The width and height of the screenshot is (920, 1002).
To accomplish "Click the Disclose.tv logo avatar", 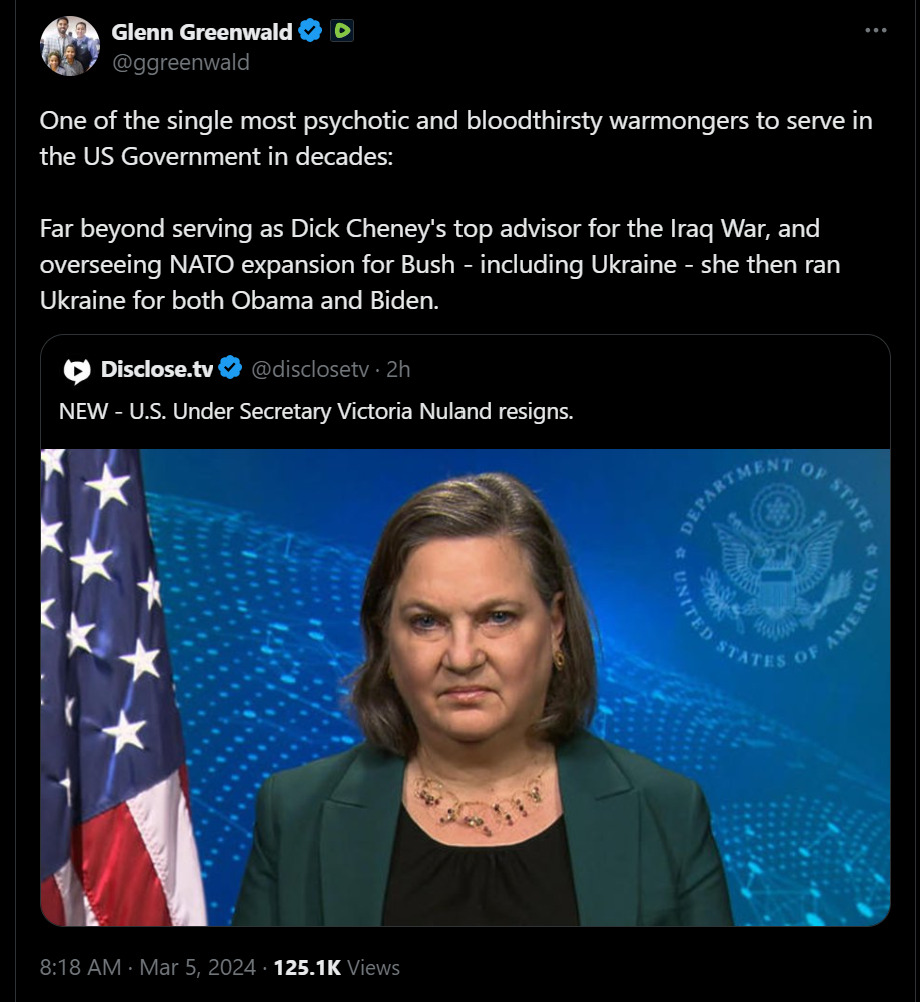I will coord(77,370).
